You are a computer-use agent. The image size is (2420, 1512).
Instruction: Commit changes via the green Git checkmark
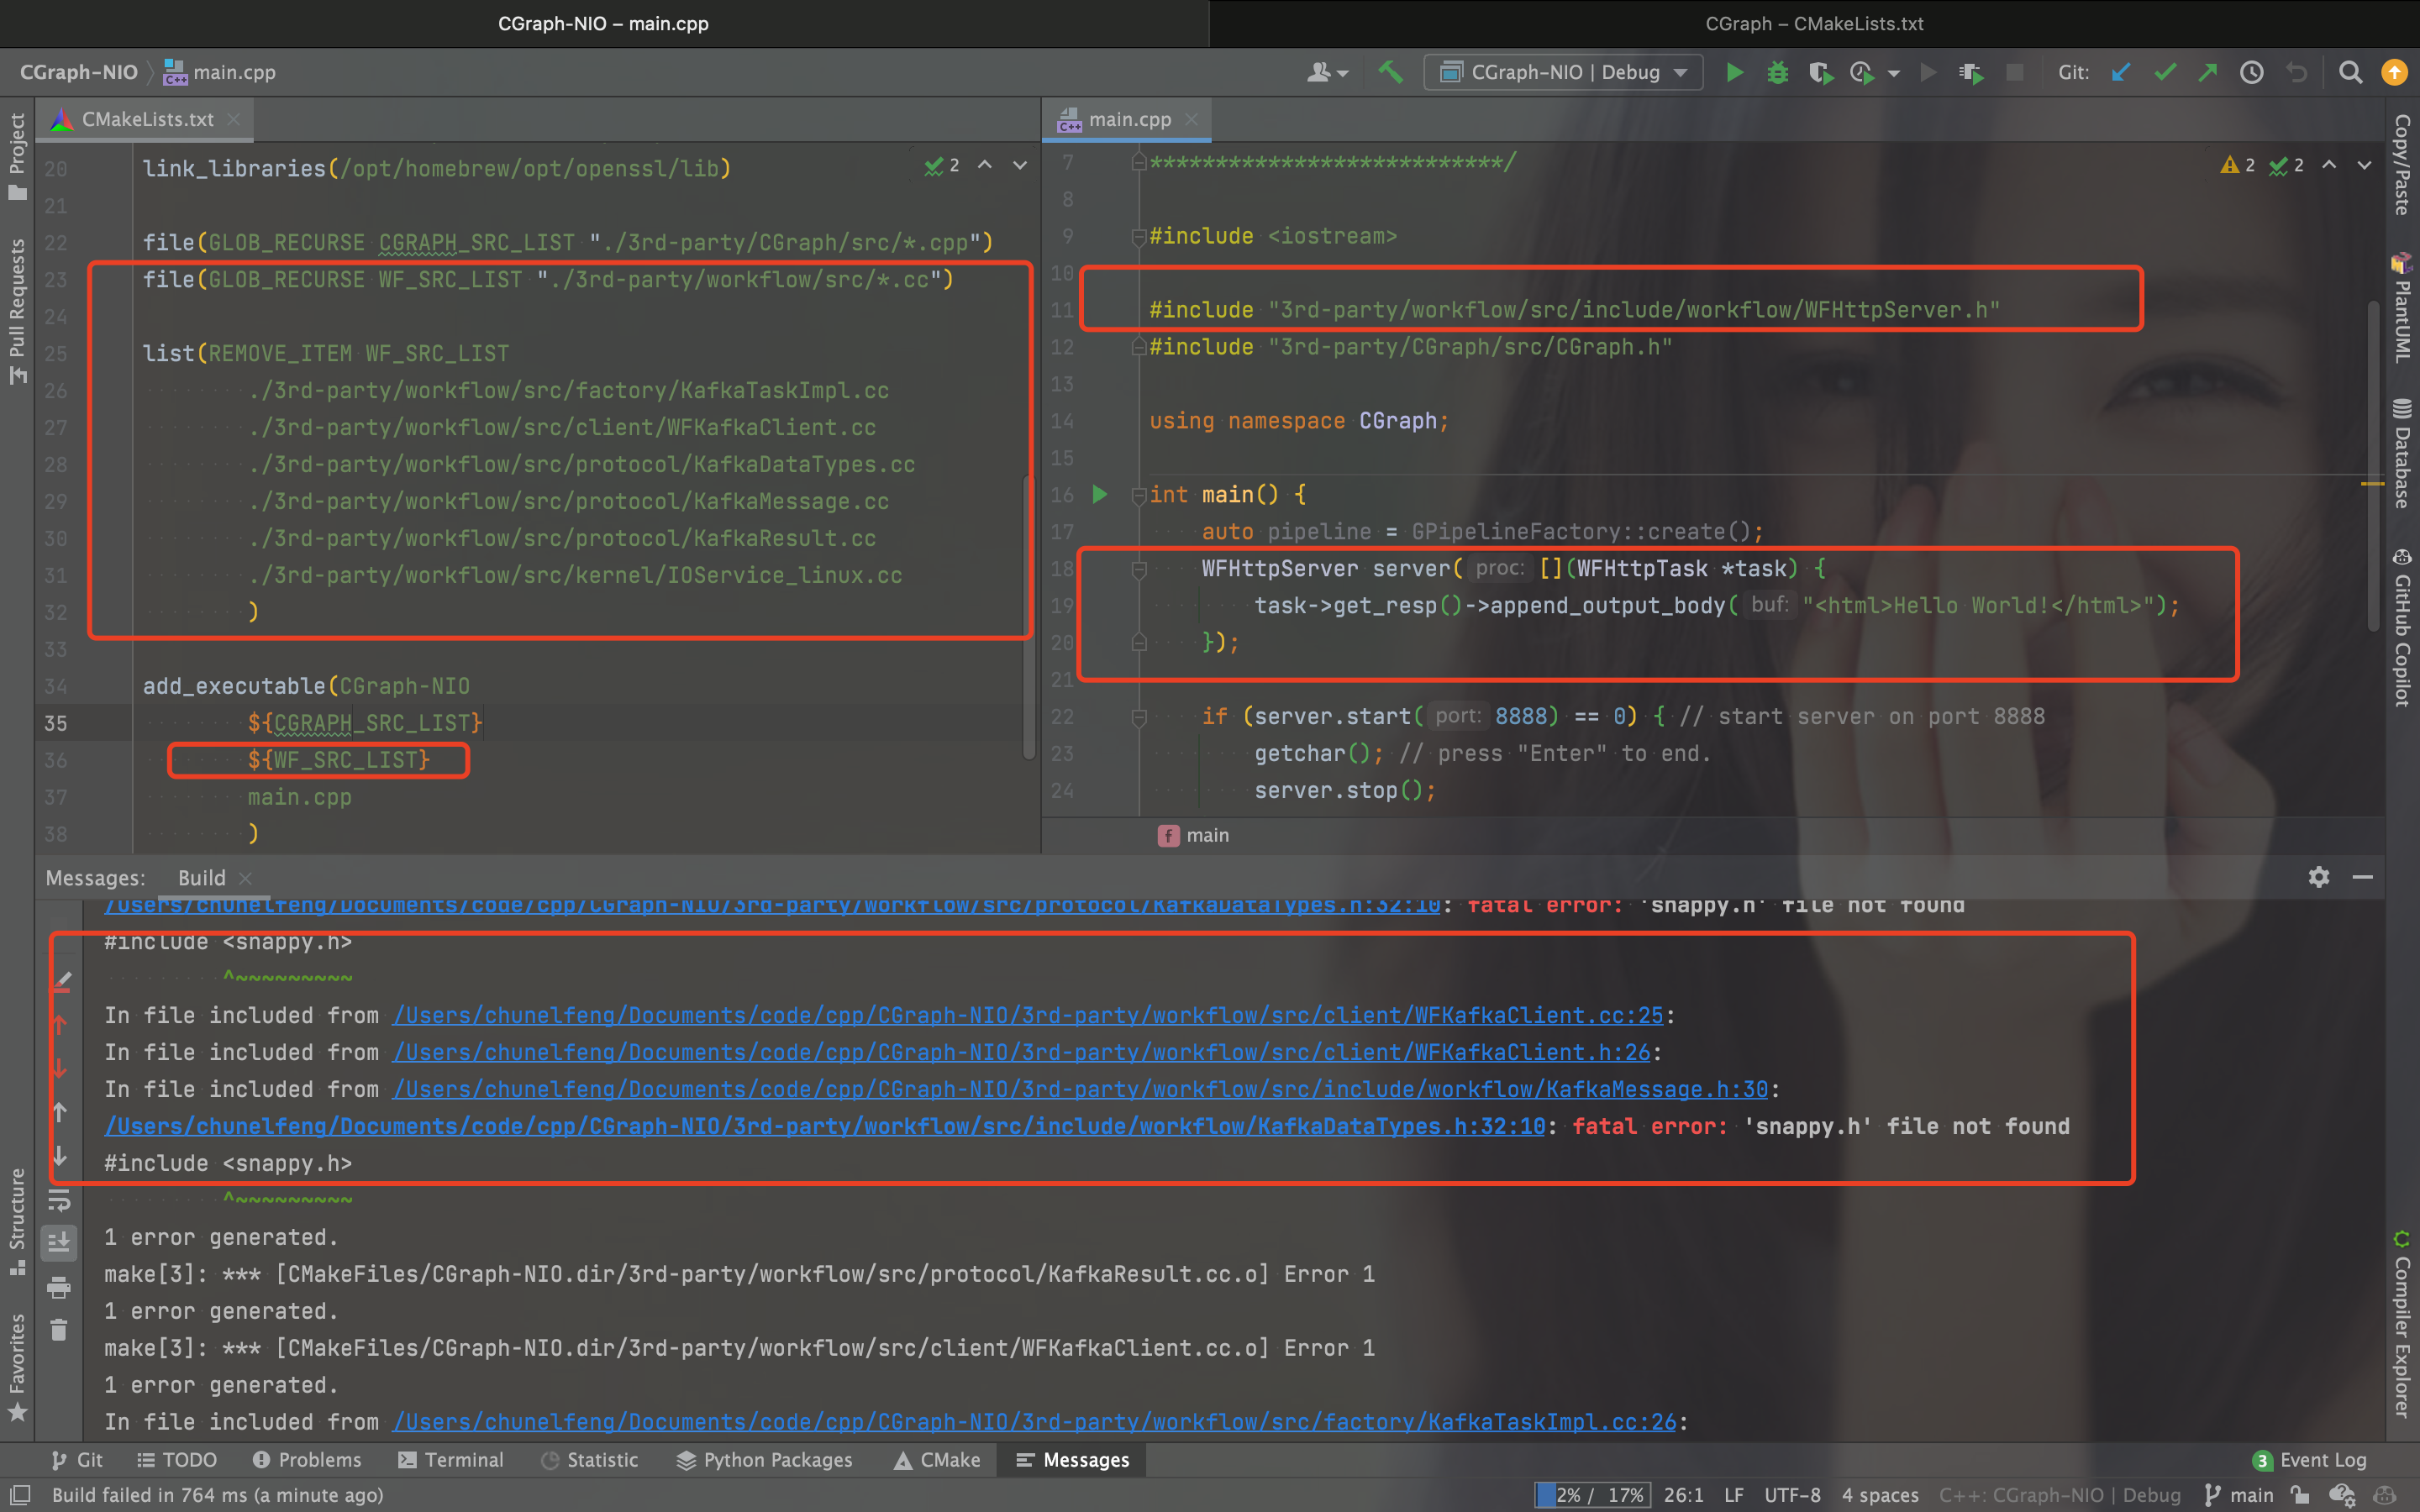[x=2165, y=72]
